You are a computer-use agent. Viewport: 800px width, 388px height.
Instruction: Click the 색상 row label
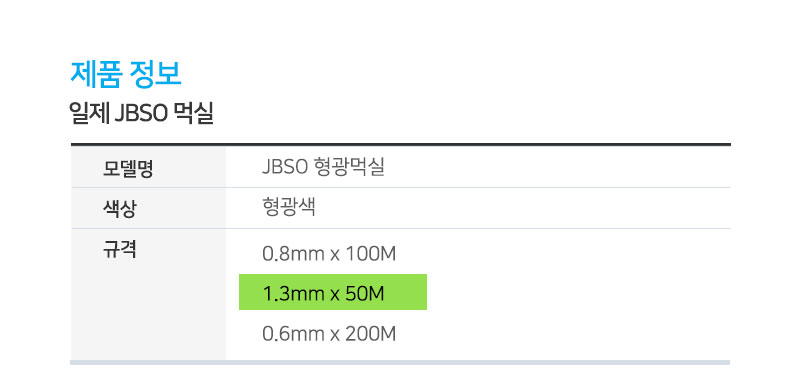[119, 209]
